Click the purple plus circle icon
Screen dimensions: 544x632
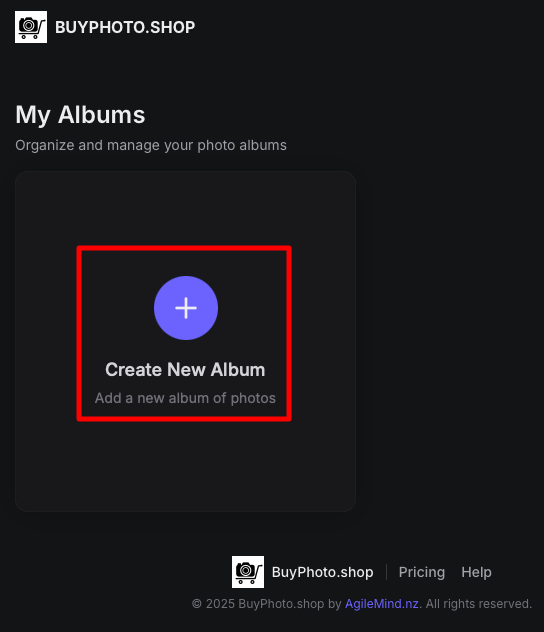point(186,308)
